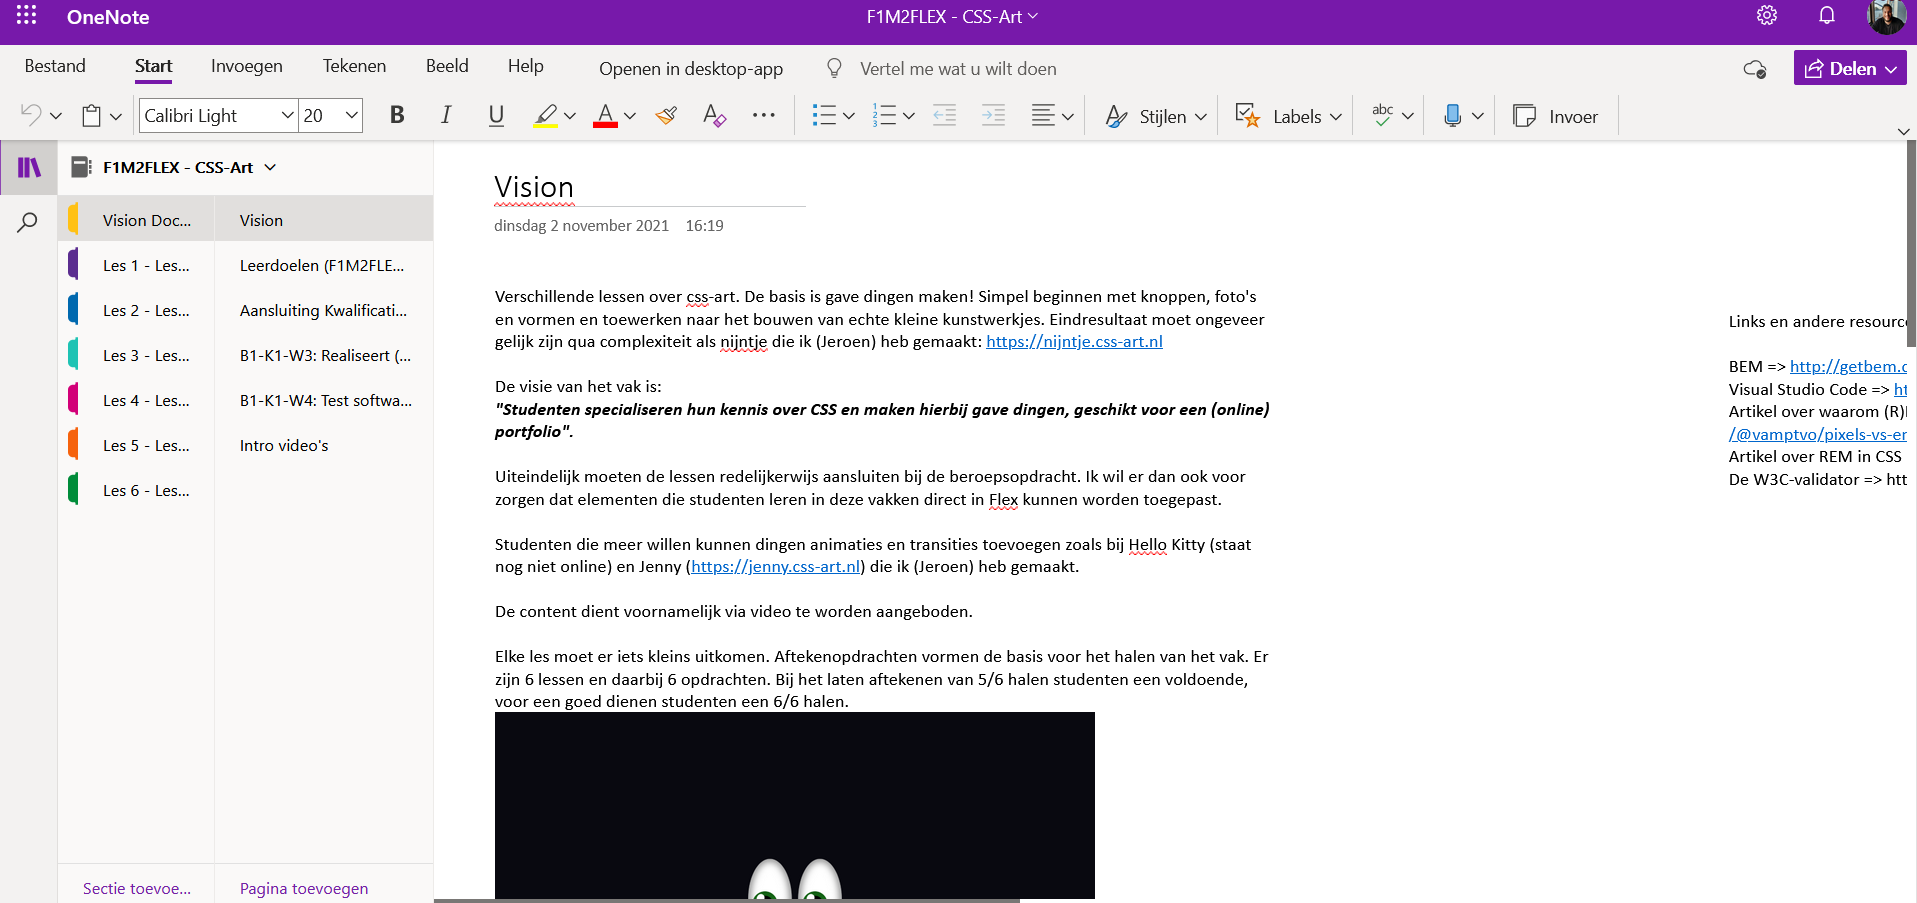
Task: Click the embedded image with eyes
Action: pos(795,805)
